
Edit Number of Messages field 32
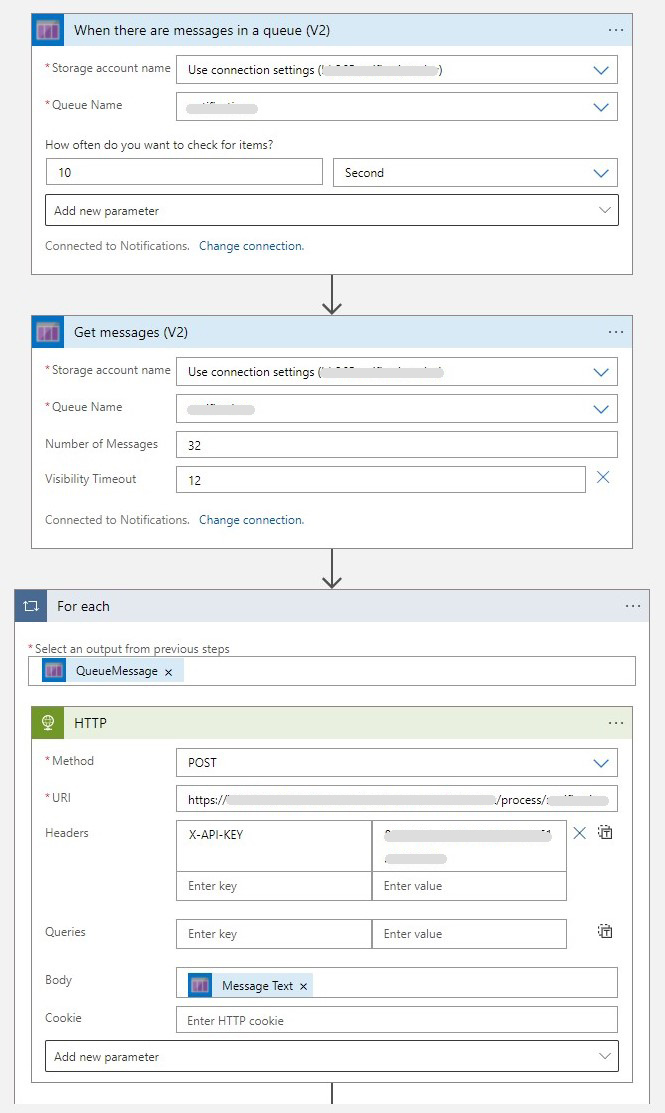pyautogui.click(x=397, y=445)
